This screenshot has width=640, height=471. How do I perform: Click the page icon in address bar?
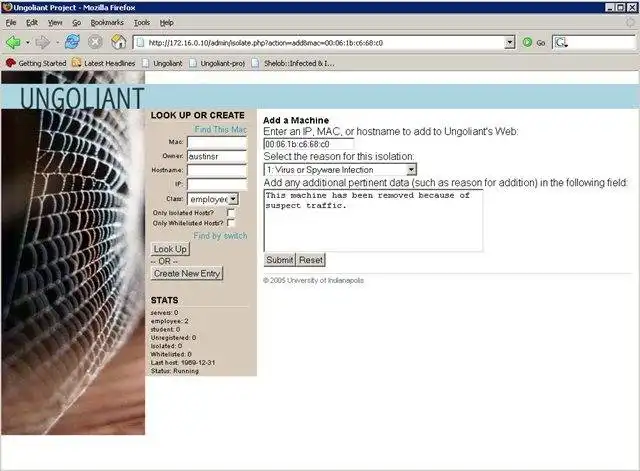tap(140, 42)
